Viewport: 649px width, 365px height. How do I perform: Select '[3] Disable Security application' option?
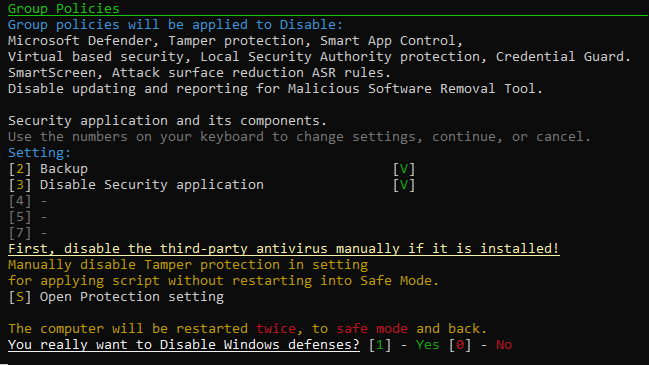136,185
